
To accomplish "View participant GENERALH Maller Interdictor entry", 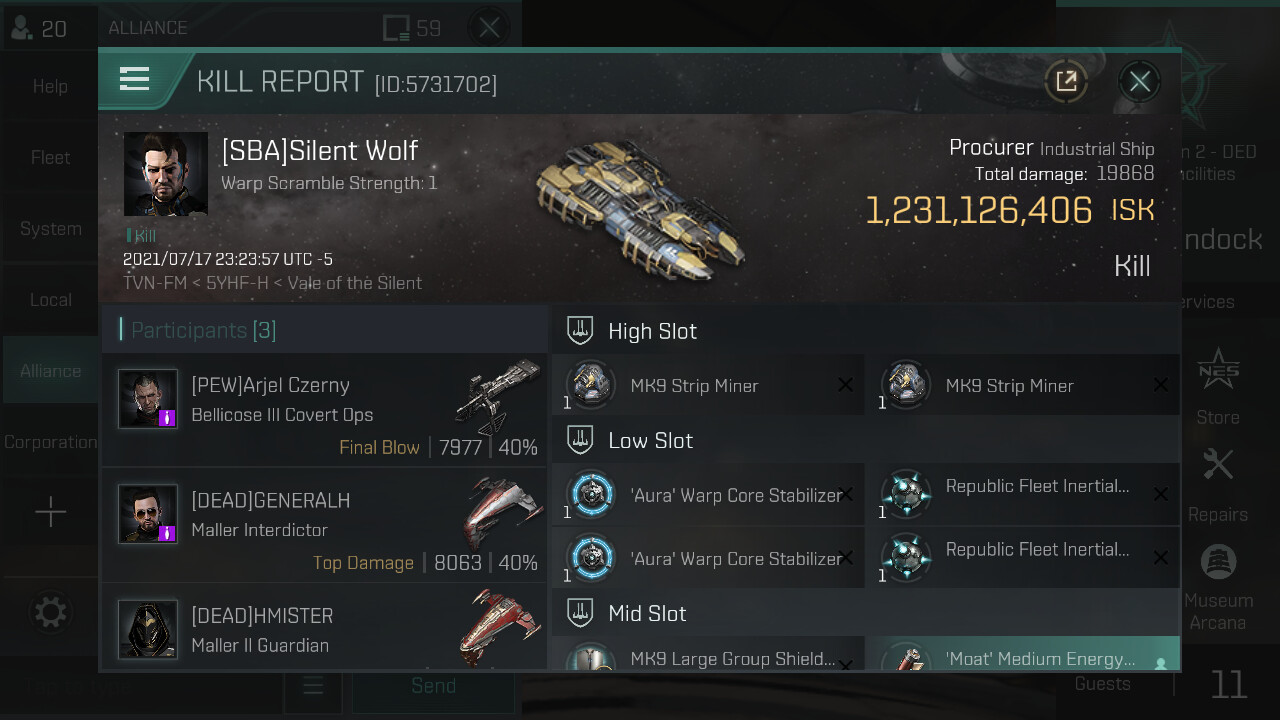I will click(x=324, y=525).
